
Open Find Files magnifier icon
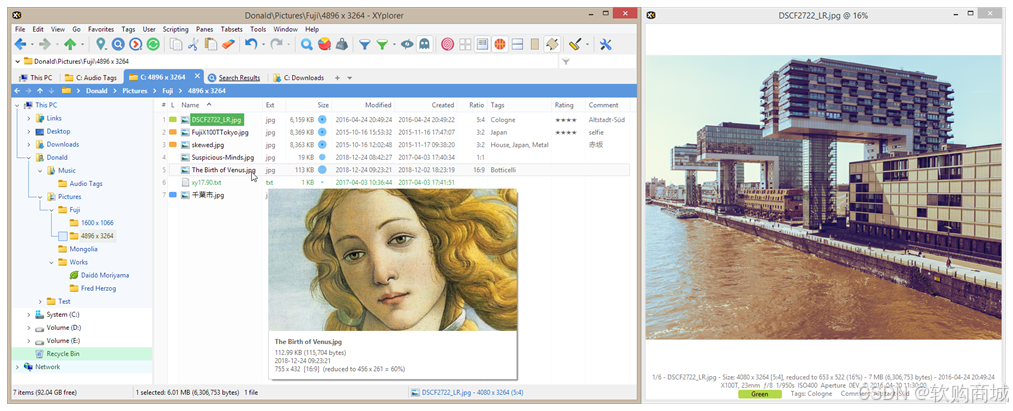[307, 44]
